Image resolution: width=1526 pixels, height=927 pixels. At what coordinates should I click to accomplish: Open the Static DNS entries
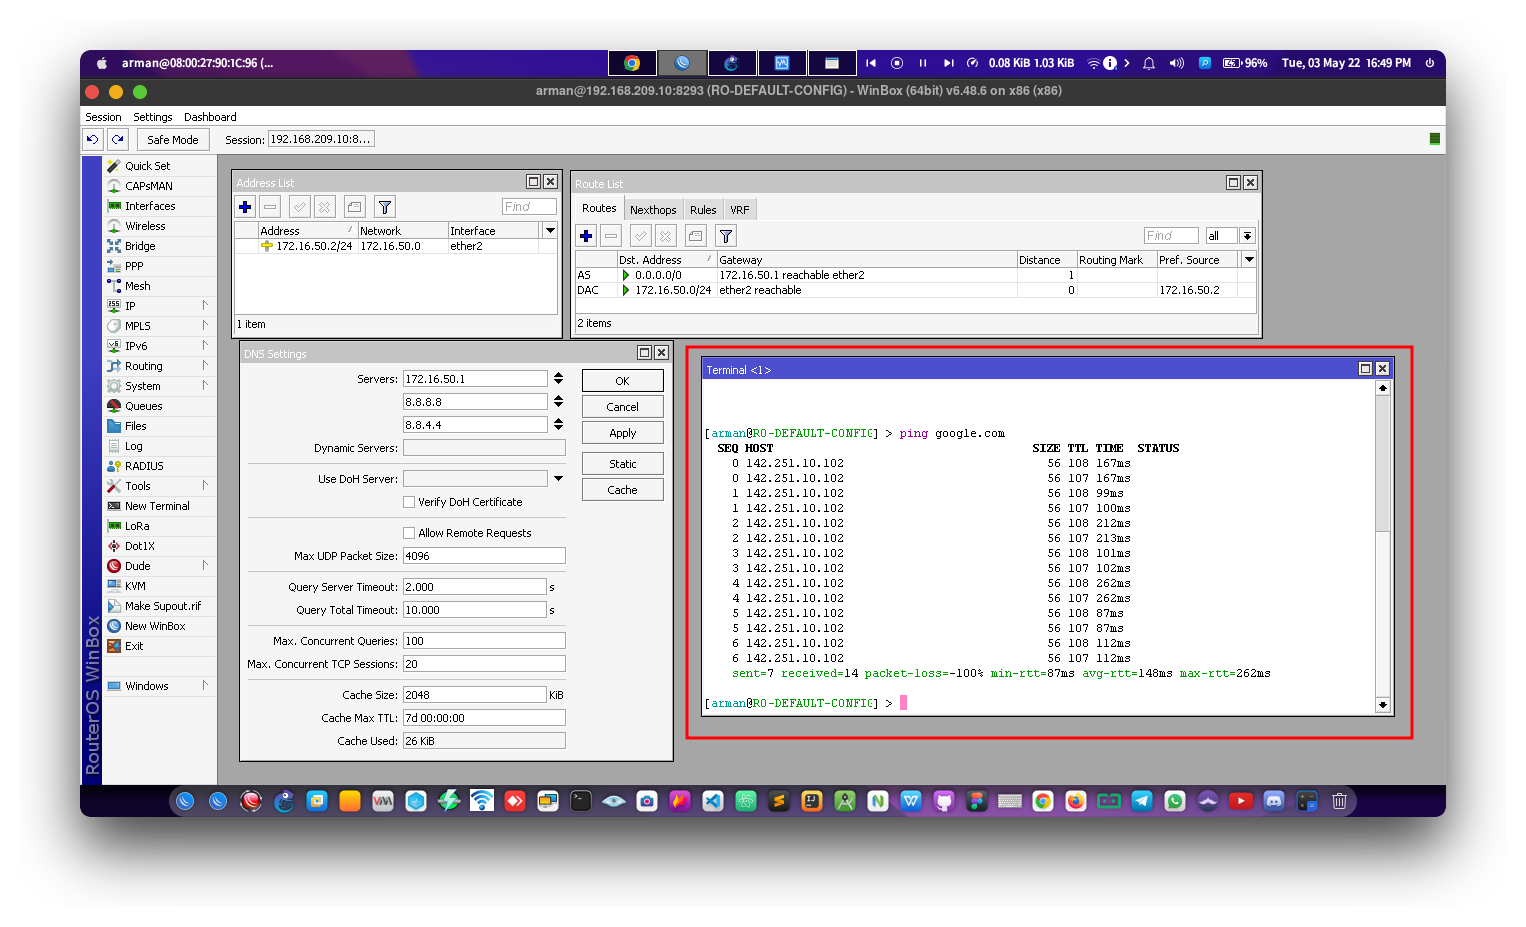622,463
